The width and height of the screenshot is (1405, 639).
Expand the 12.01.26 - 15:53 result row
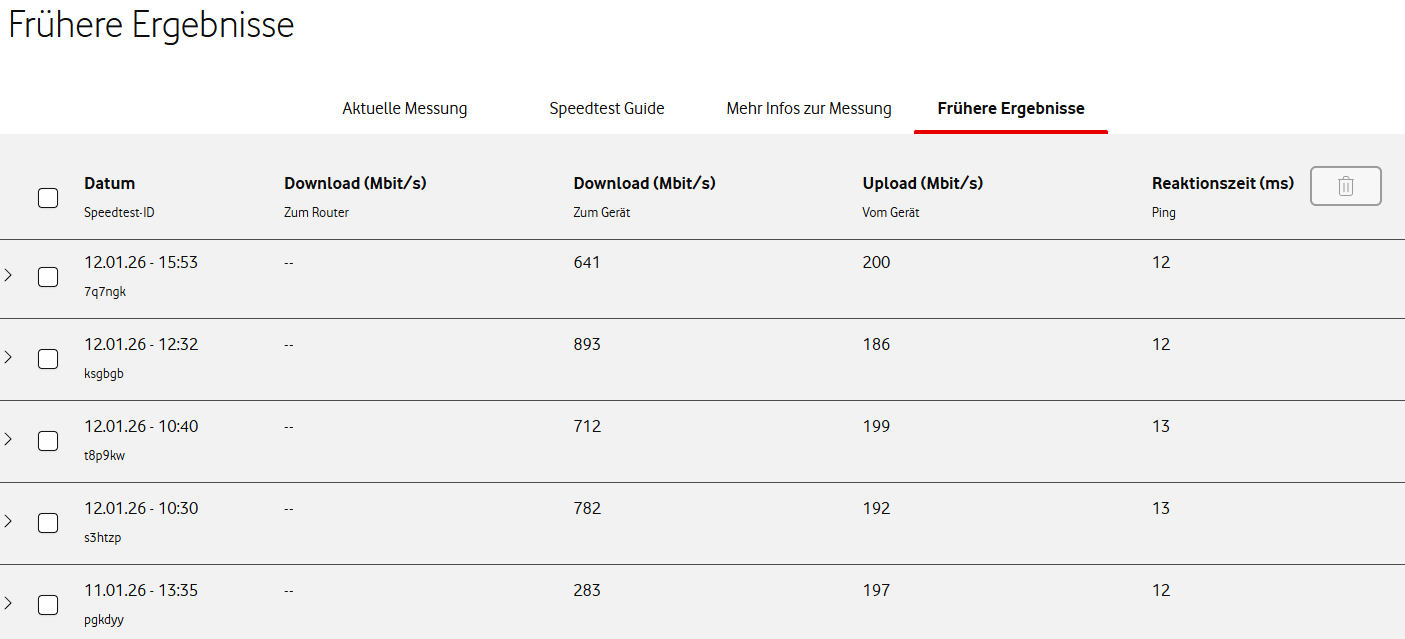8,275
